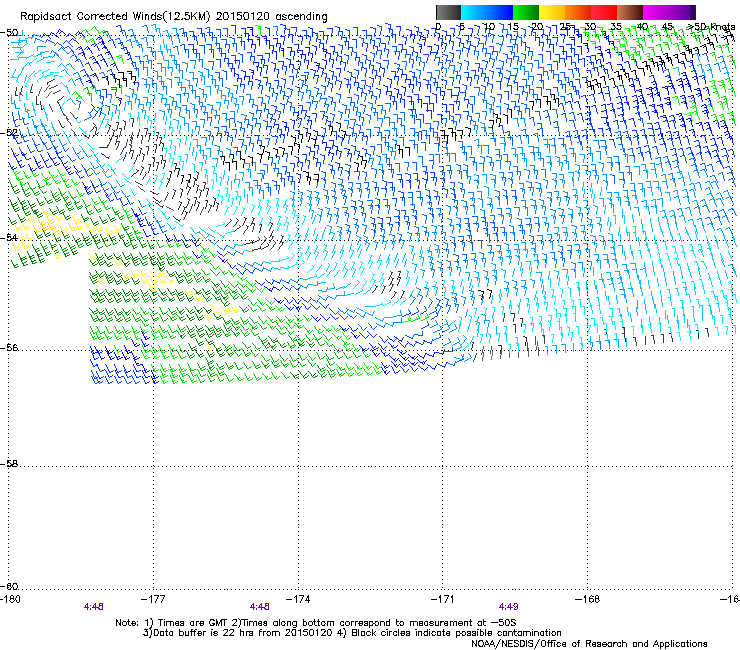The height and width of the screenshot is (650, 740).
Task: Click the 'Times are GMT' note line
Action: (316, 623)
